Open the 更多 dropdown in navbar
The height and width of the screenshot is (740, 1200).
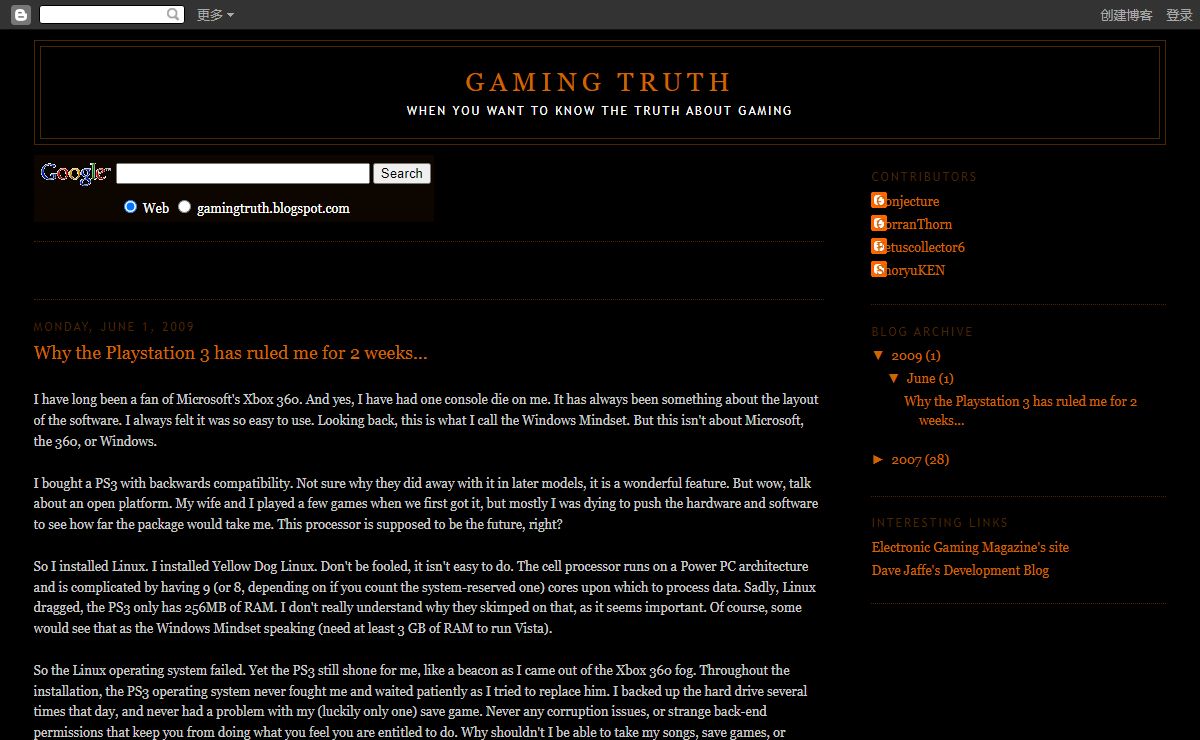[215, 15]
